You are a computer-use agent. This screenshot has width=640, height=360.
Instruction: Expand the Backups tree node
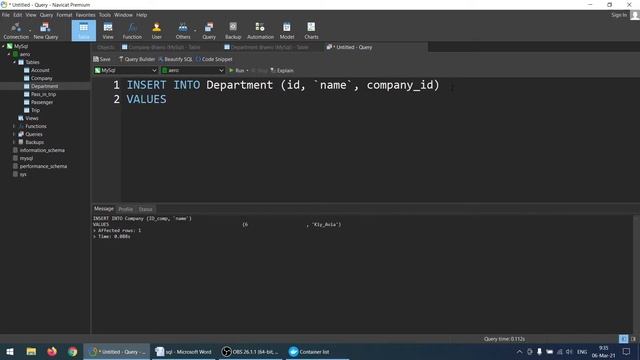pos(14,142)
